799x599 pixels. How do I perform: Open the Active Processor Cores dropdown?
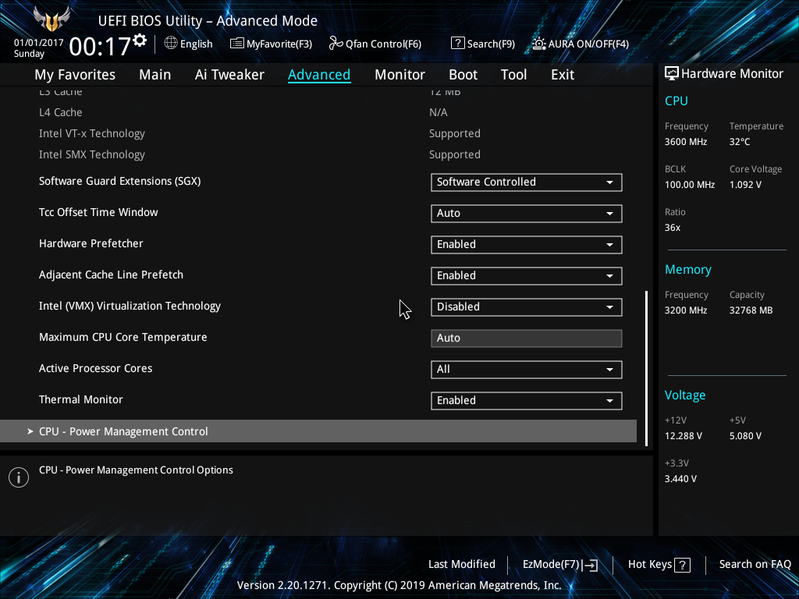[x=526, y=369]
